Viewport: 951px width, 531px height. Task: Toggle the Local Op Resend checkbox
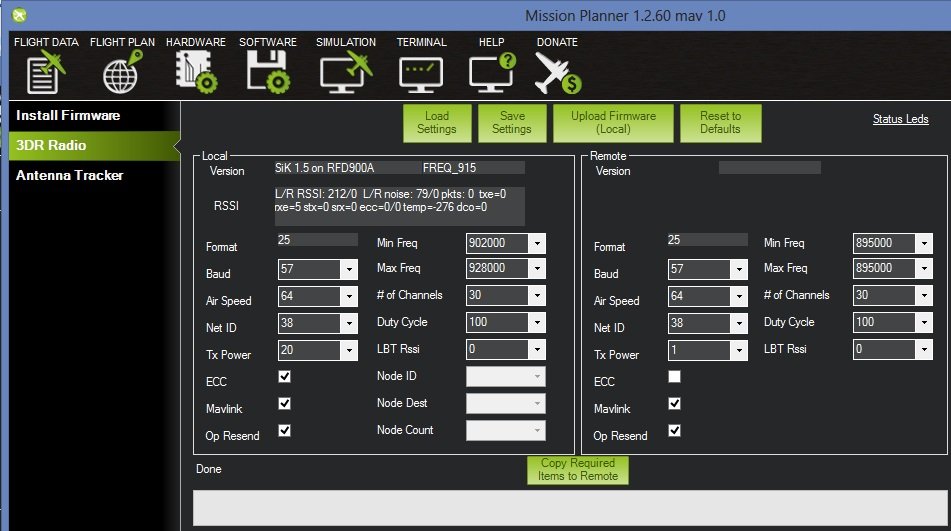coord(284,430)
